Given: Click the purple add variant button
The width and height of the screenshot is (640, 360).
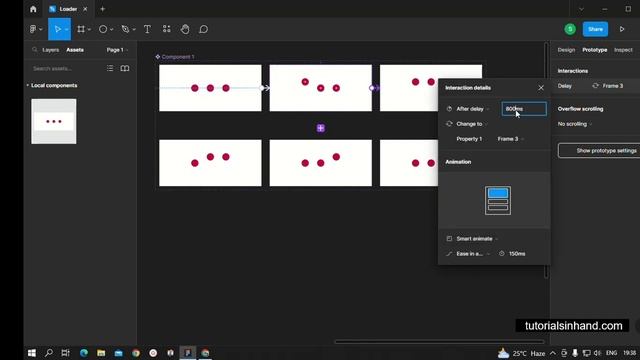Looking at the screenshot, I should [321, 128].
